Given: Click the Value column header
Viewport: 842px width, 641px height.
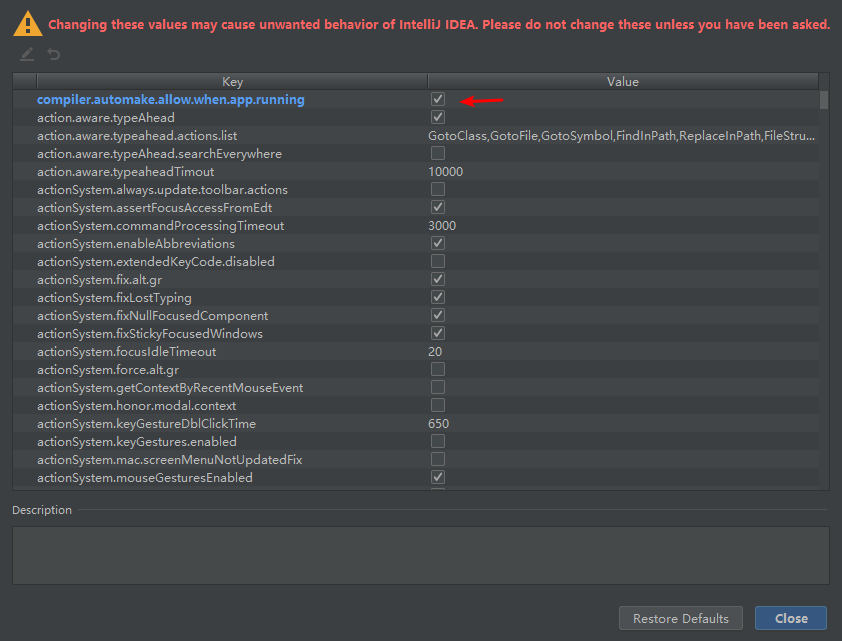Looking at the screenshot, I should point(622,82).
